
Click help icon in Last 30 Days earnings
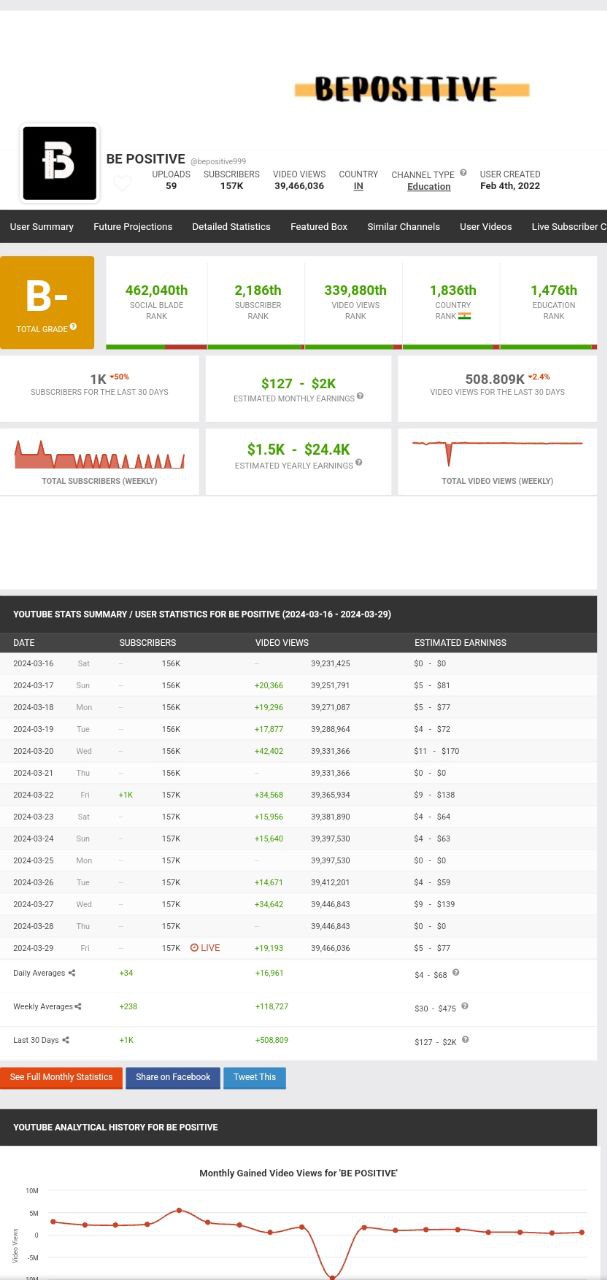click(465, 1040)
